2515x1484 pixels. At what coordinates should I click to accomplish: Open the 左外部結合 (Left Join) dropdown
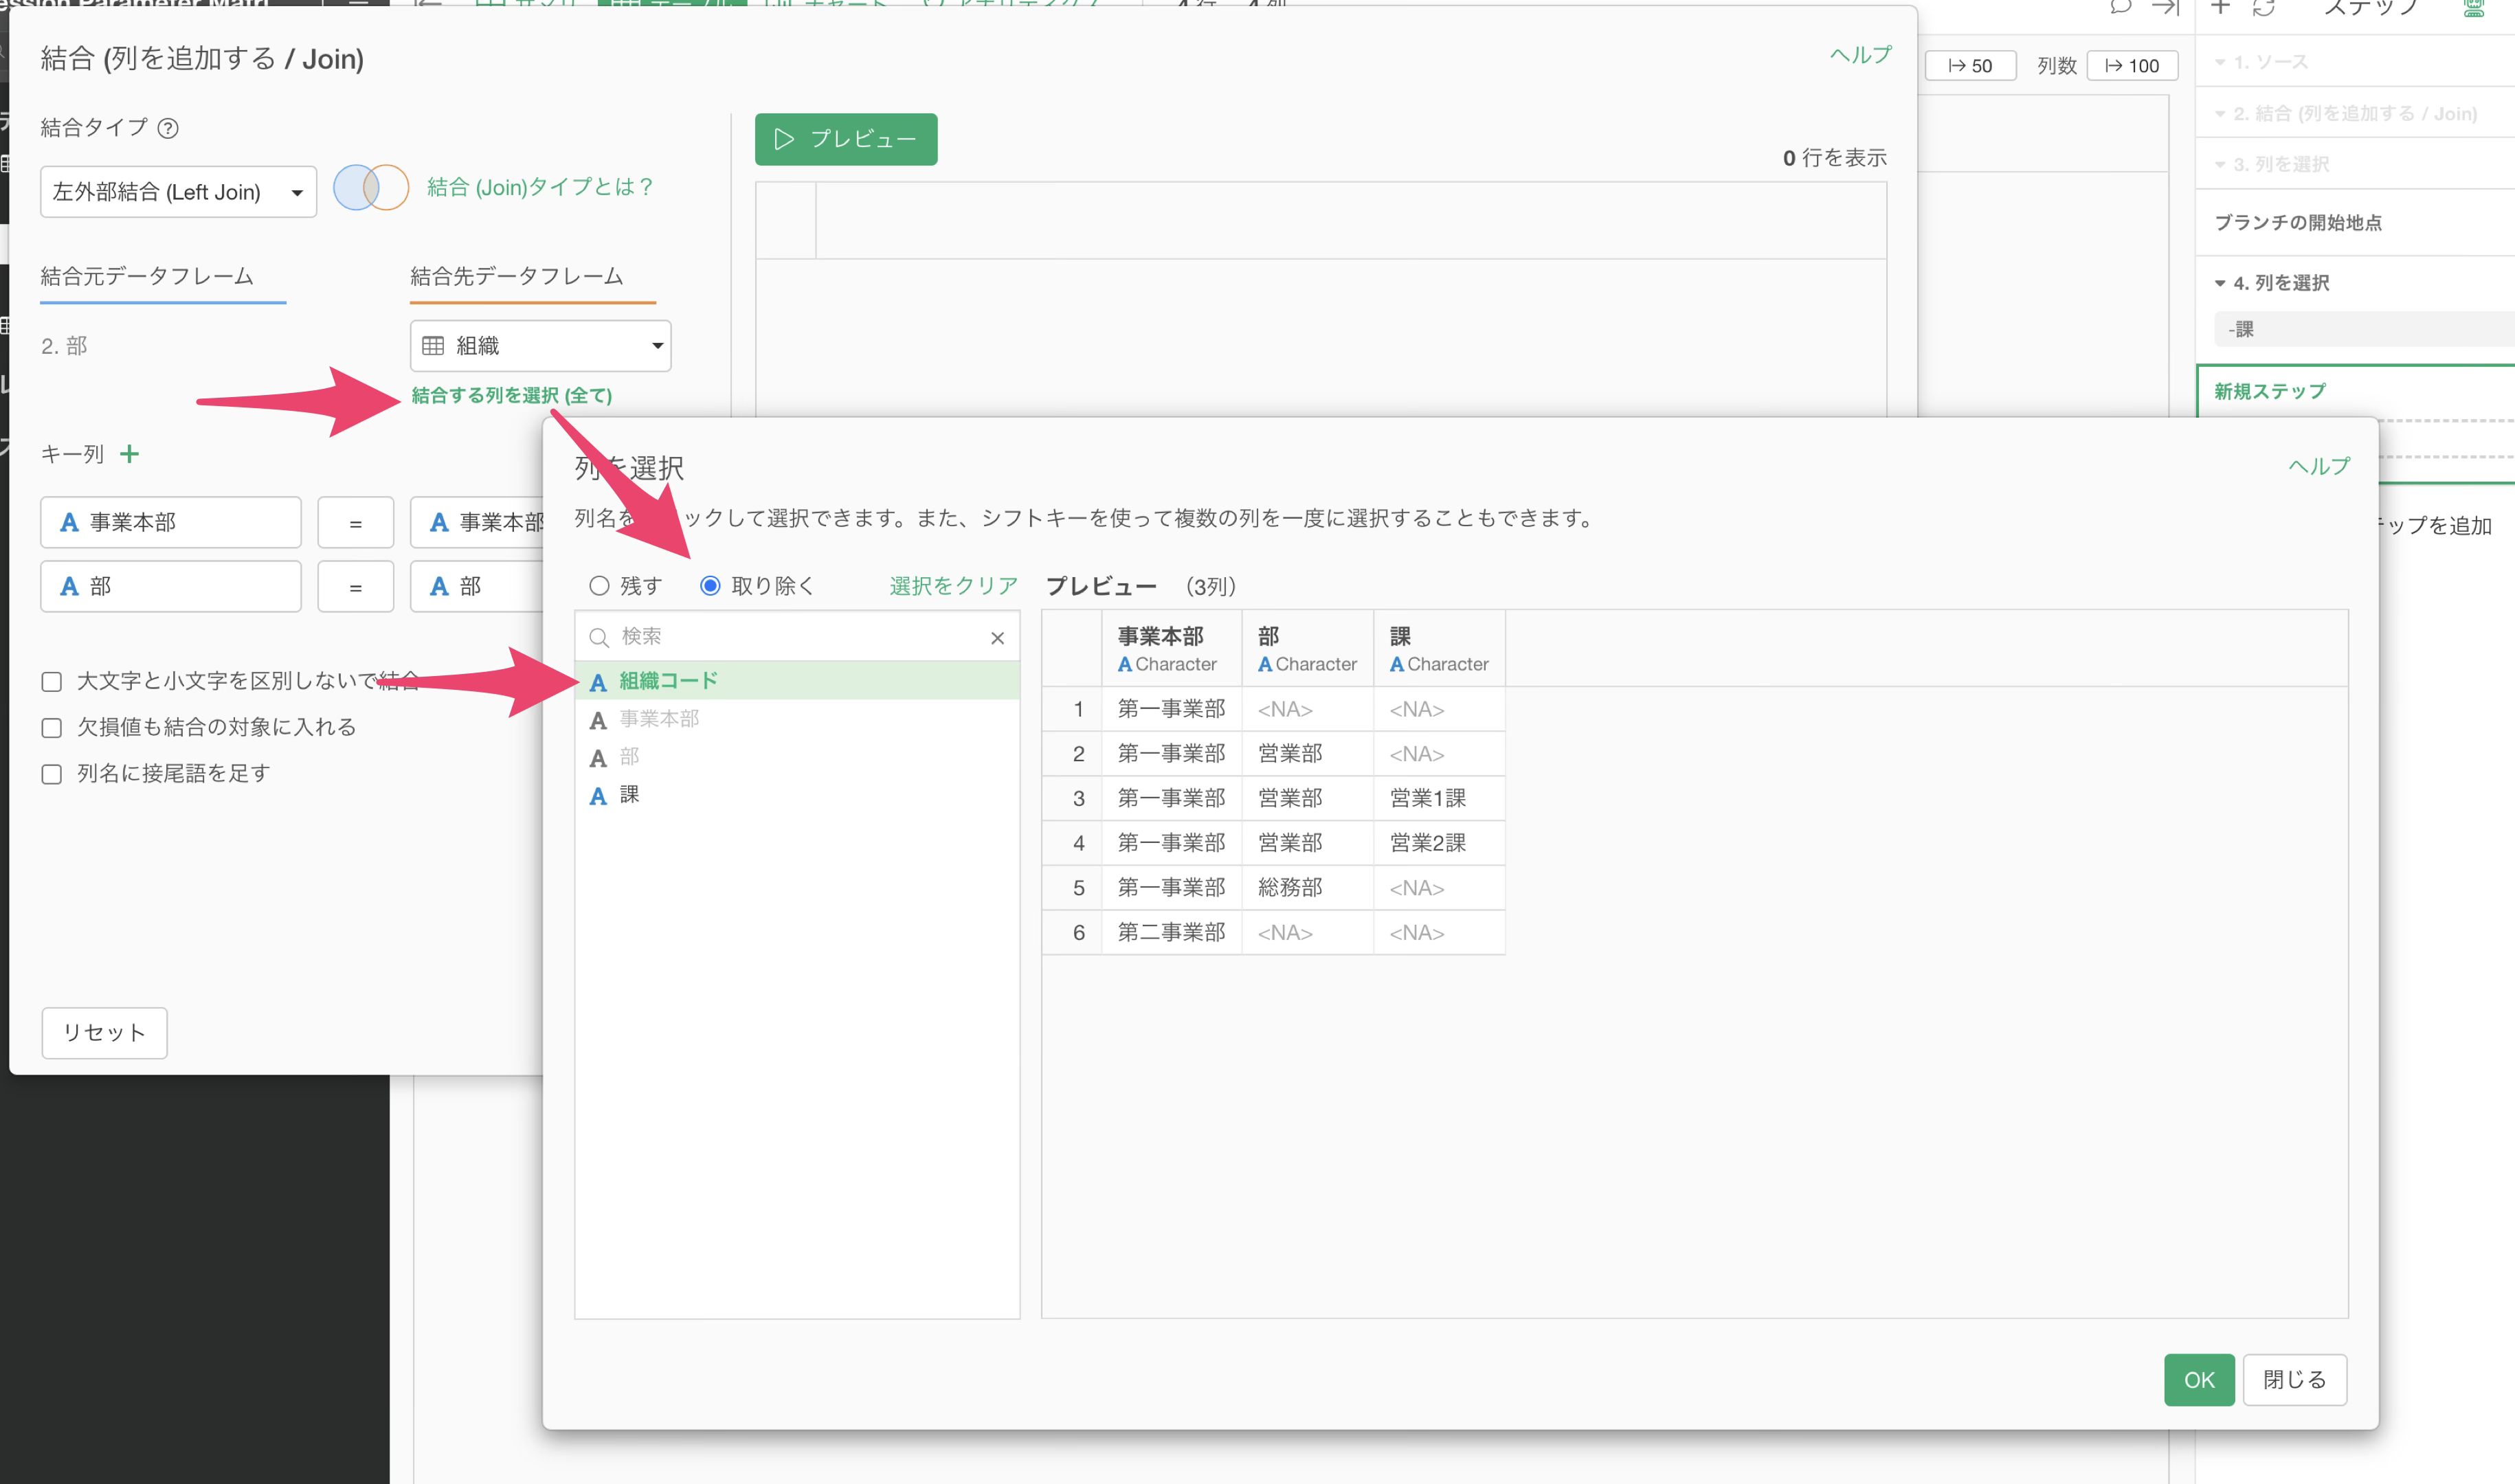click(178, 192)
